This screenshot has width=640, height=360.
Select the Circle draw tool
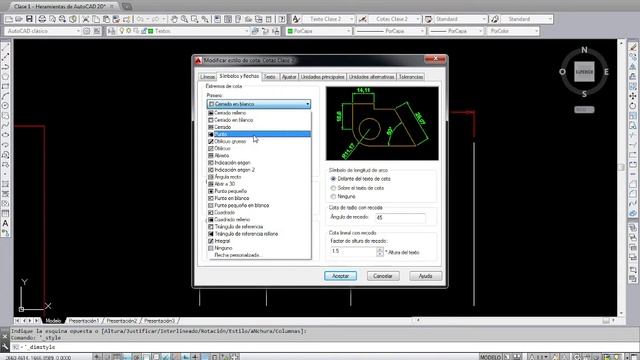point(5,106)
